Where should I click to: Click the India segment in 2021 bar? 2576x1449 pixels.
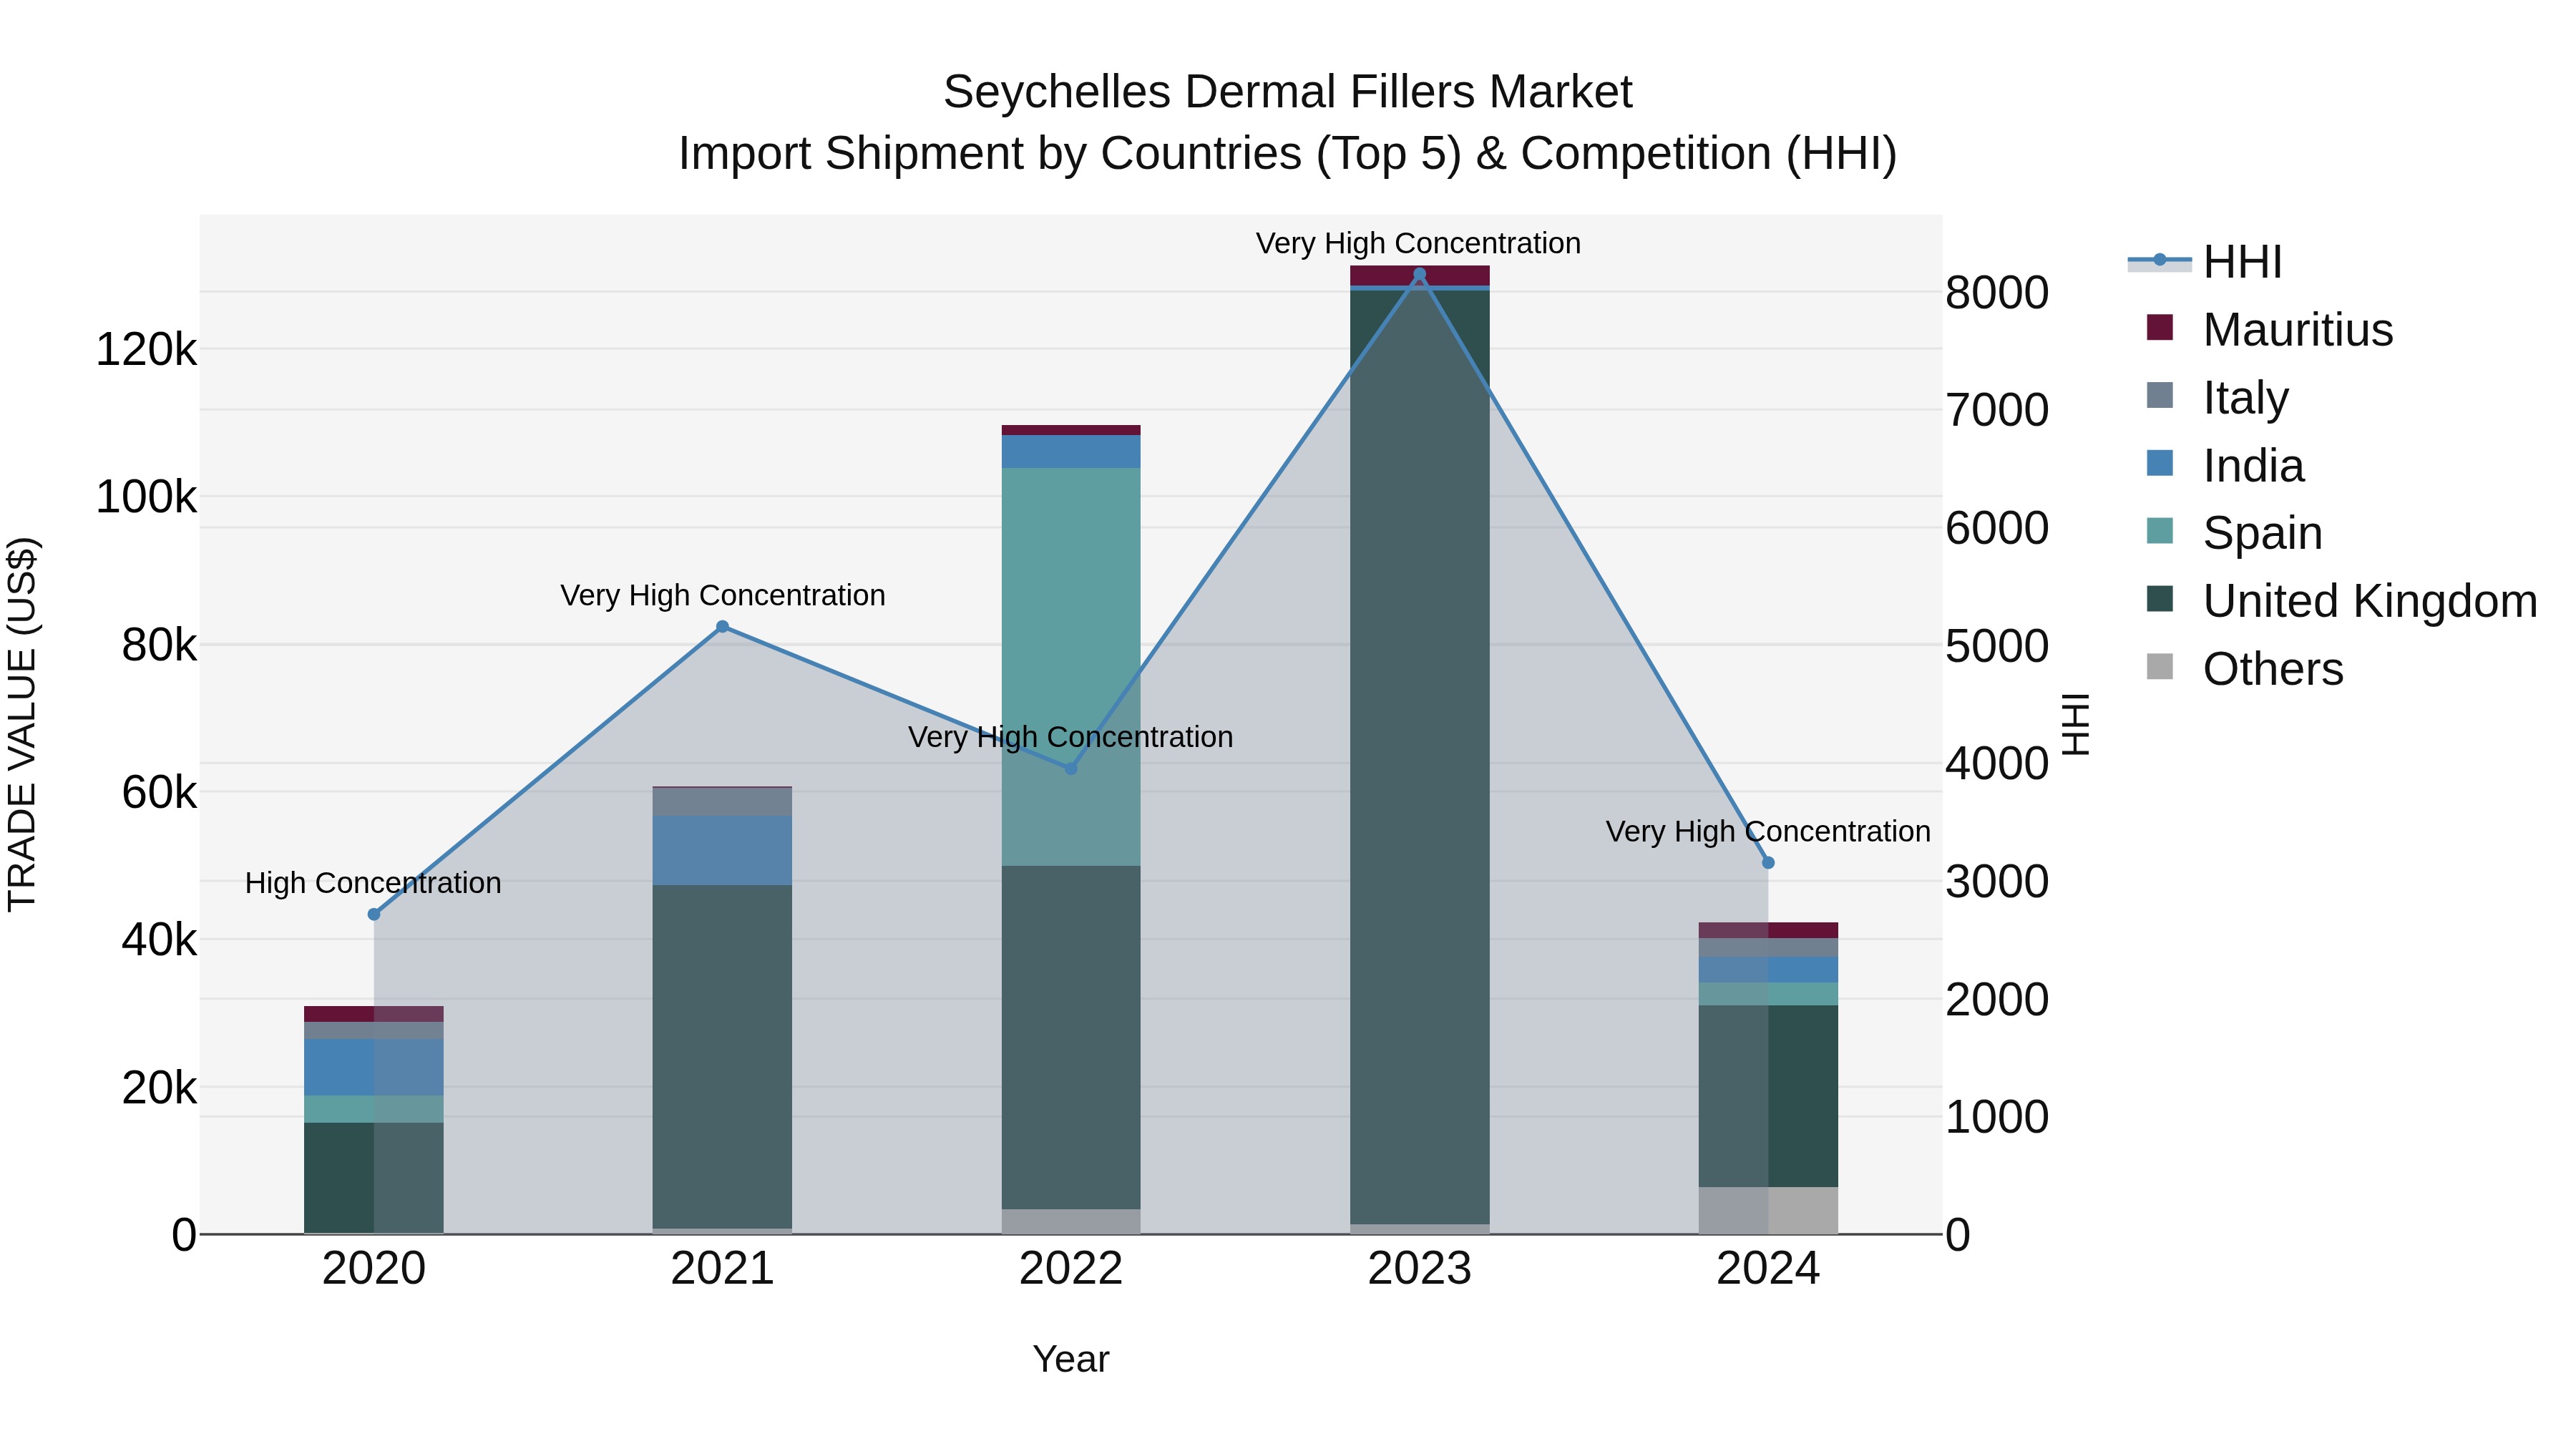point(722,850)
